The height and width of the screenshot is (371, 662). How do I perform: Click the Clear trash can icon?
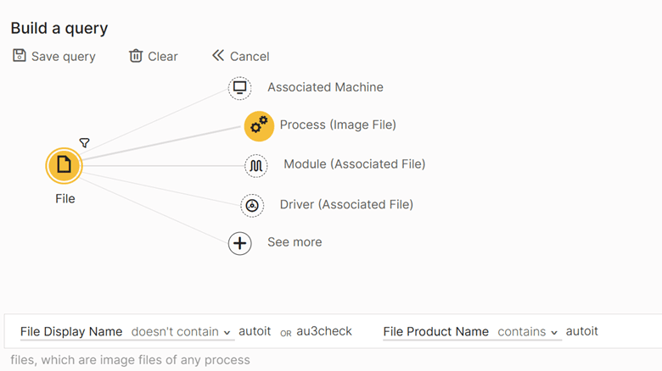(136, 56)
